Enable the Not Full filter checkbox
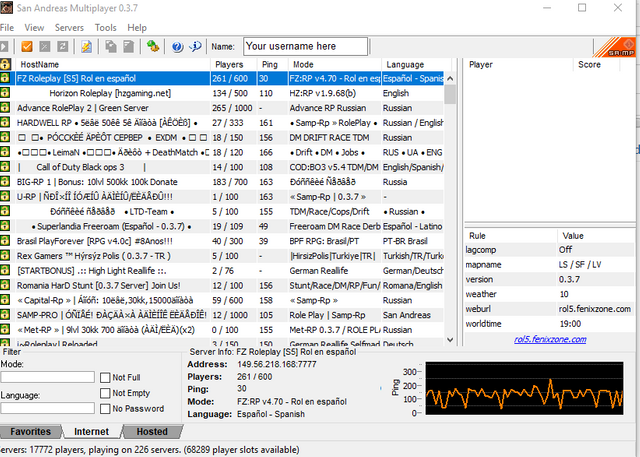 tap(105, 377)
